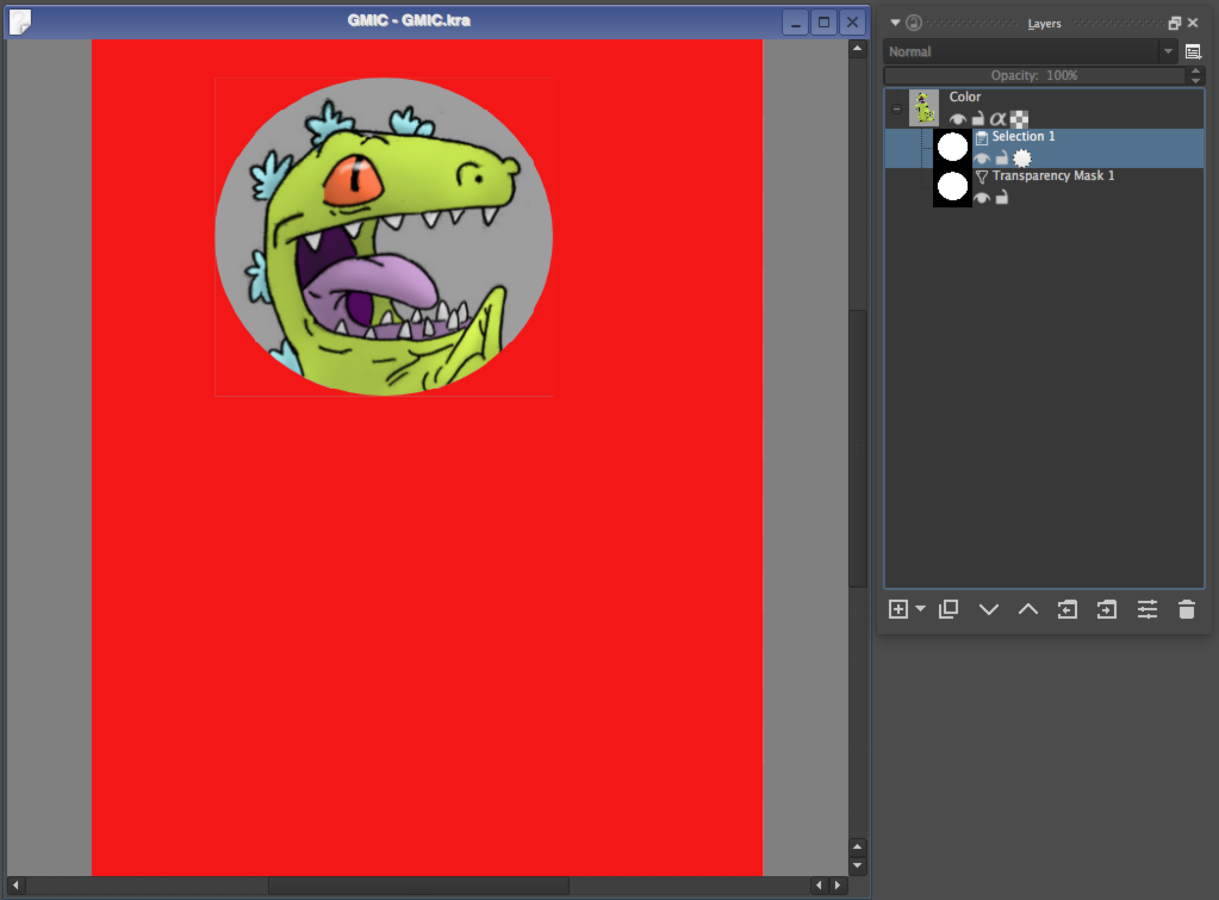Click the vertical scrollbar down arrow

(857, 865)
